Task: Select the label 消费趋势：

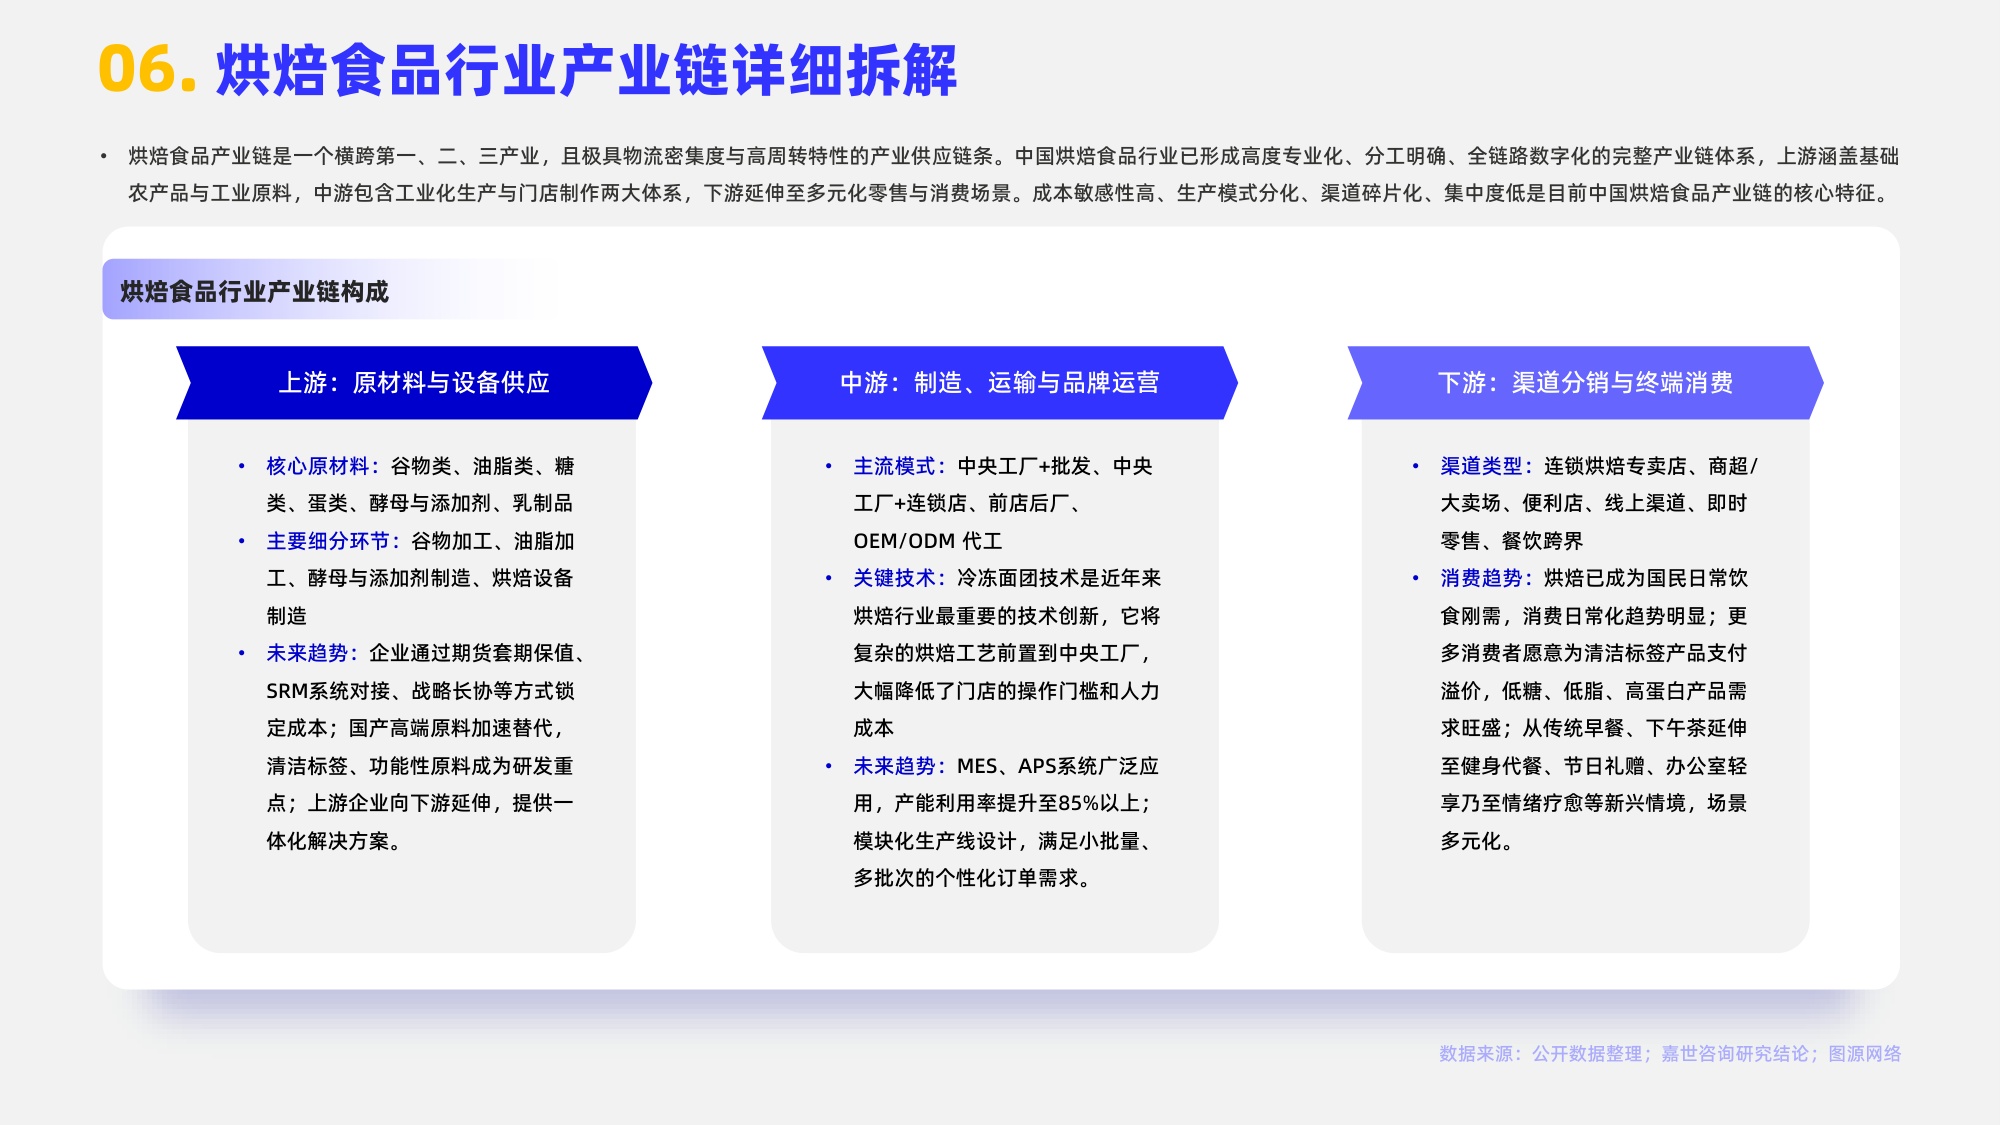Action: tap(1487, 578)
